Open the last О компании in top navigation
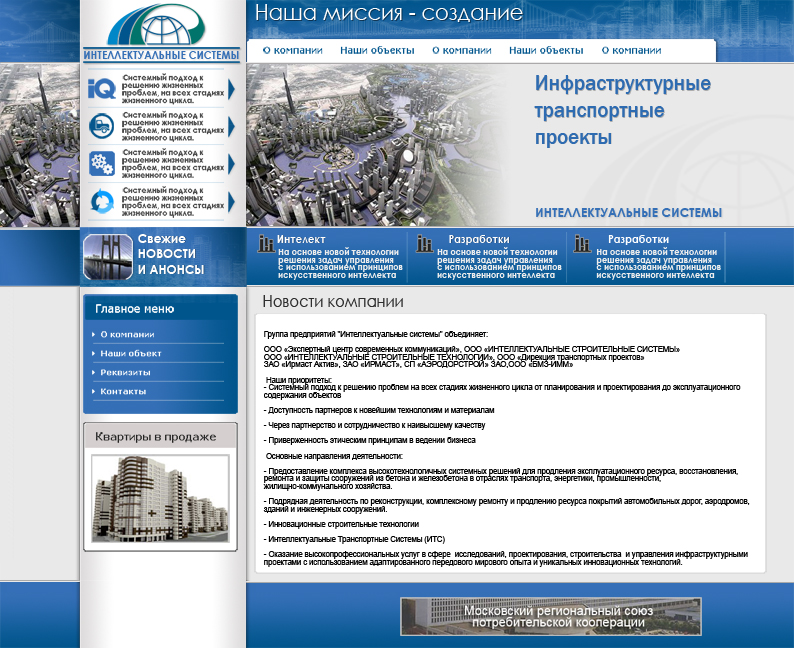Screen dimensions: 794x648 pyautogui.click(x=631, y=50)
